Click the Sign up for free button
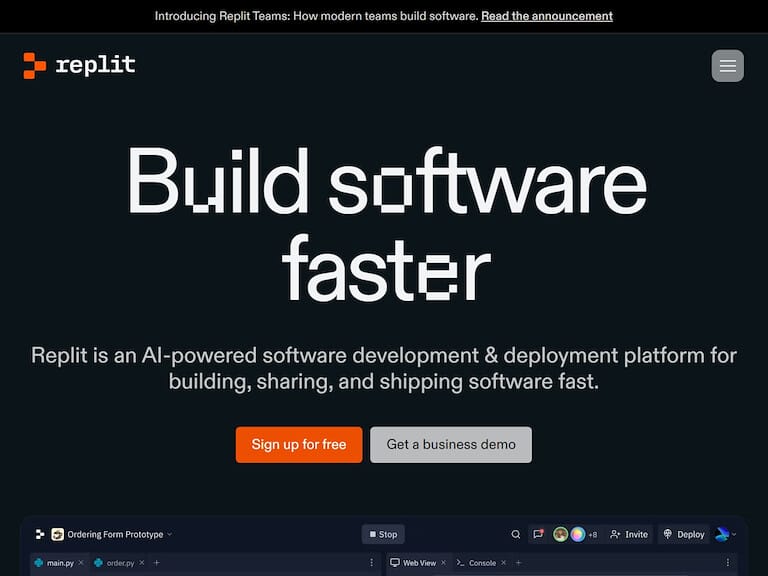Screen dimensions: 768x576 299,445
